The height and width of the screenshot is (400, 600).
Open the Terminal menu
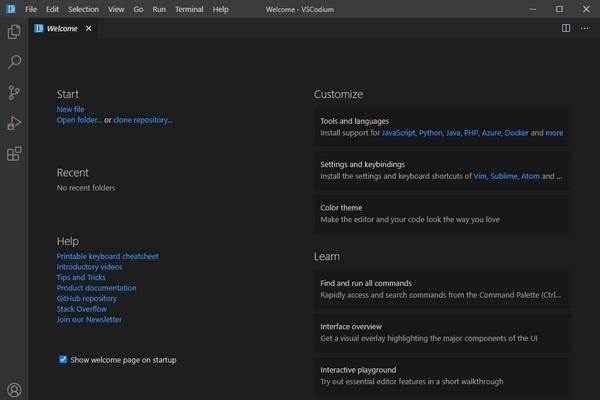[x=189, y=9]
